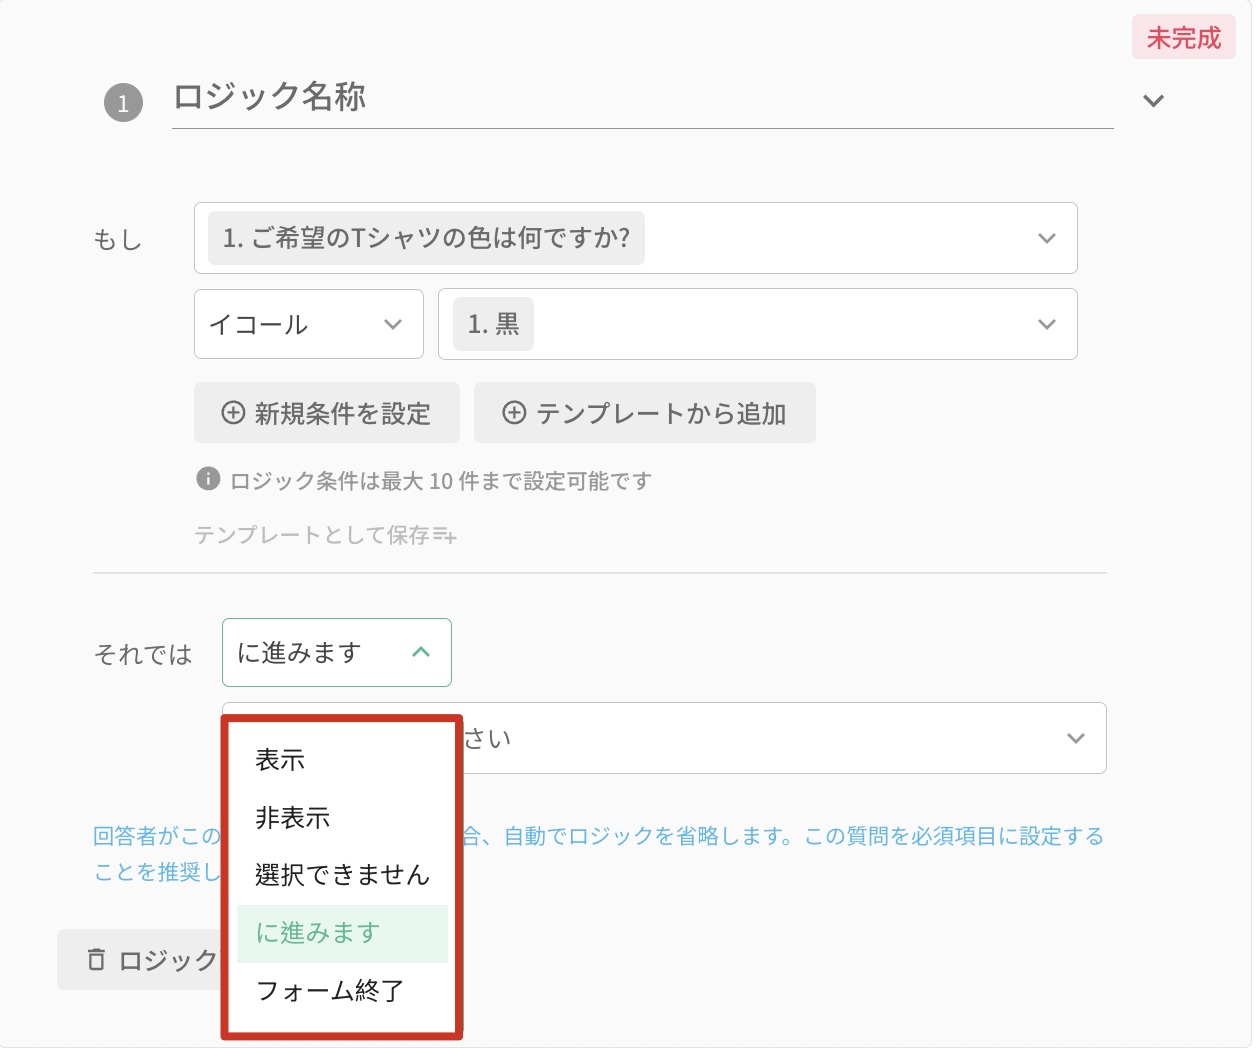Click the もし label
This screenshot has width=1258, height=1048.
(118, 240)
